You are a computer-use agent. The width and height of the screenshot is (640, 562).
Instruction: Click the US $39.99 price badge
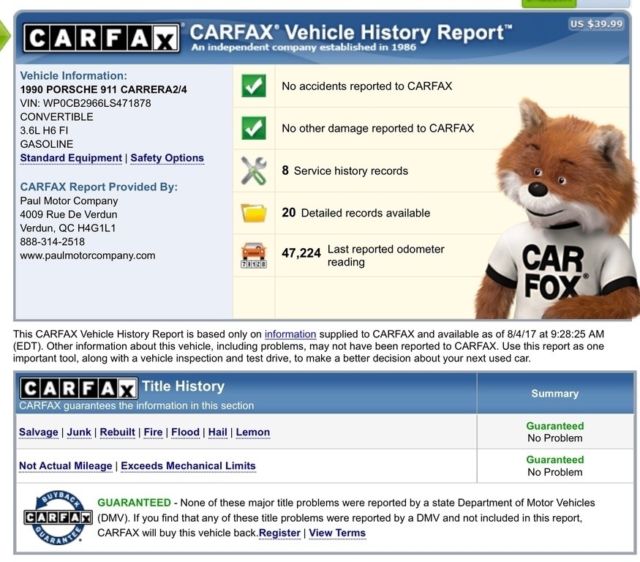coord(596,24)
